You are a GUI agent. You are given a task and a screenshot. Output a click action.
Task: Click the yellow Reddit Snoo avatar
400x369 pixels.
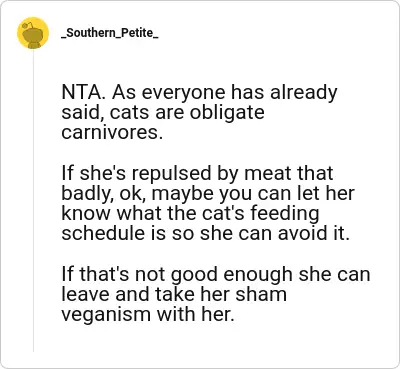pyautogui.click(x=33, y=33)
